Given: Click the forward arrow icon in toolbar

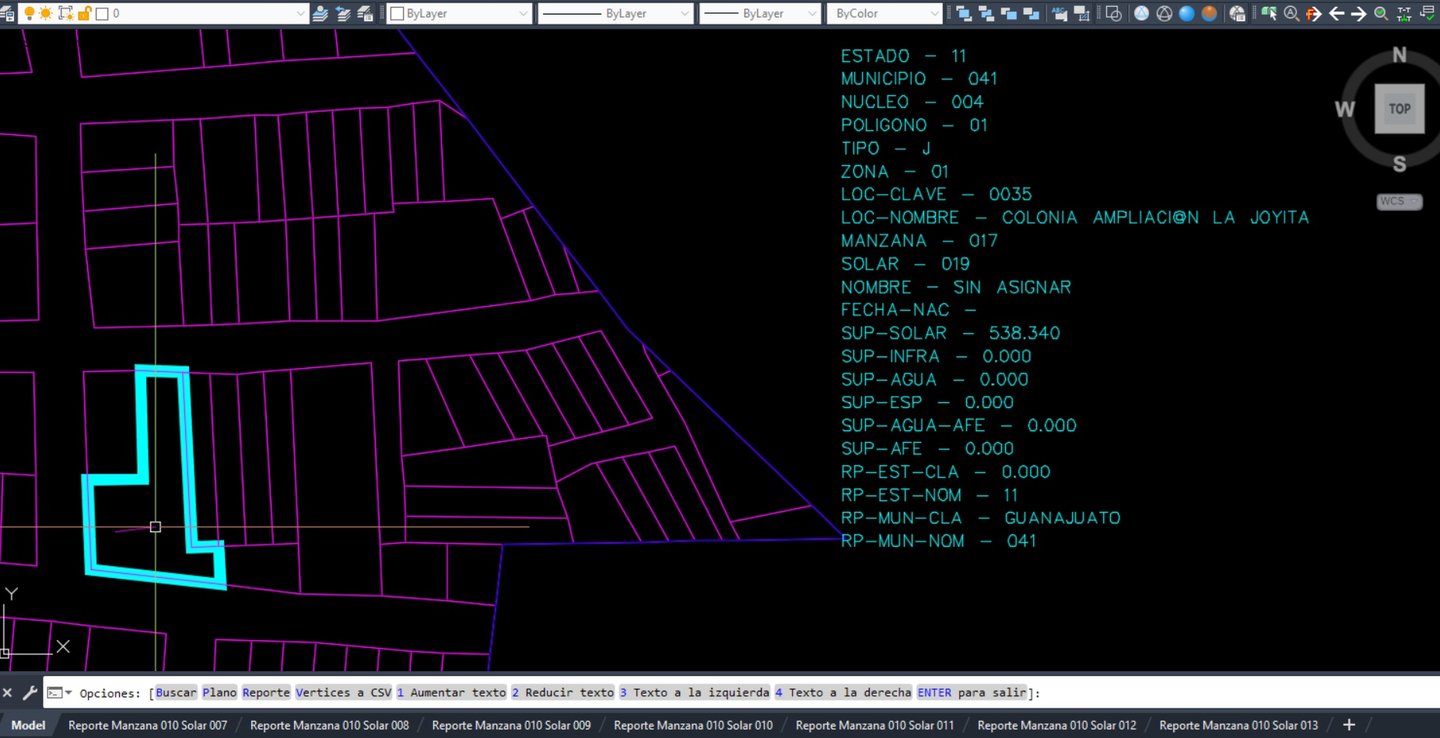Looking at the screenshot, I should (x=1358, y=14).
